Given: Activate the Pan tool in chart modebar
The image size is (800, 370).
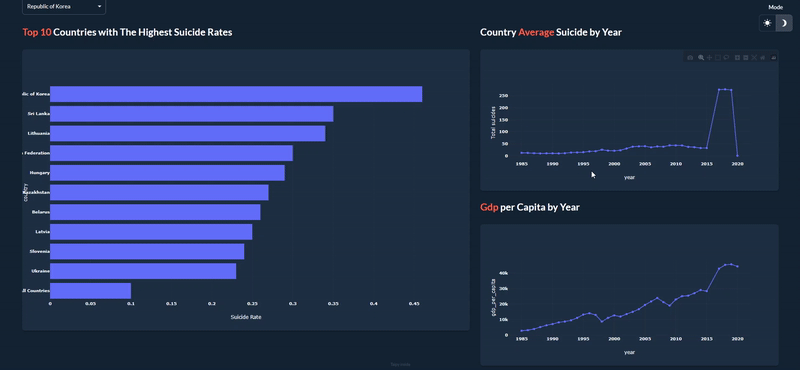Looking at the screenshot, I should 710,58.
